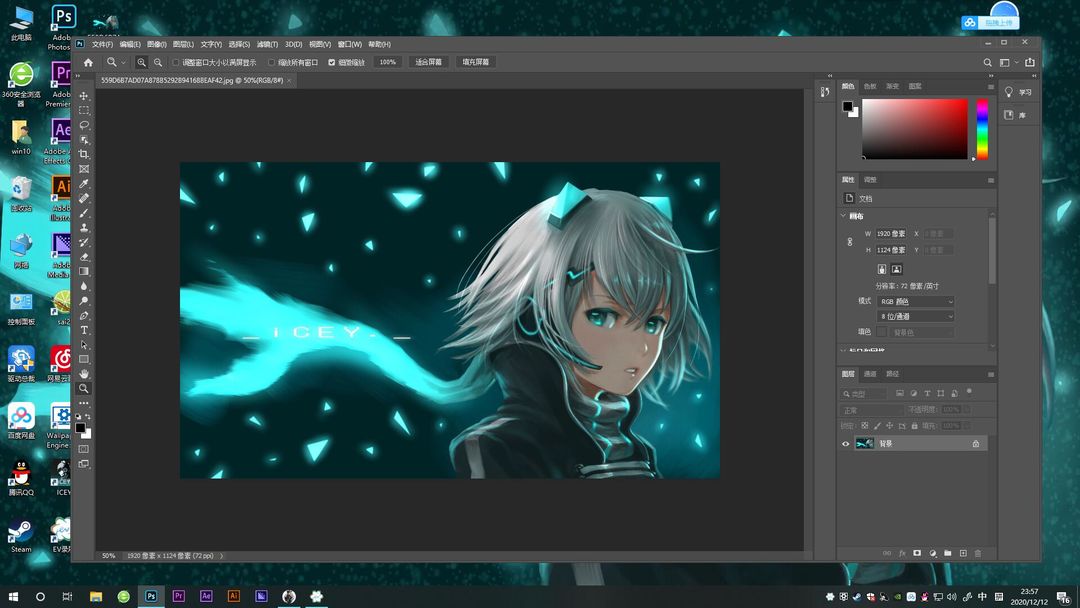
Task: Click the fit screen button
Action: [x=428, y=62]
